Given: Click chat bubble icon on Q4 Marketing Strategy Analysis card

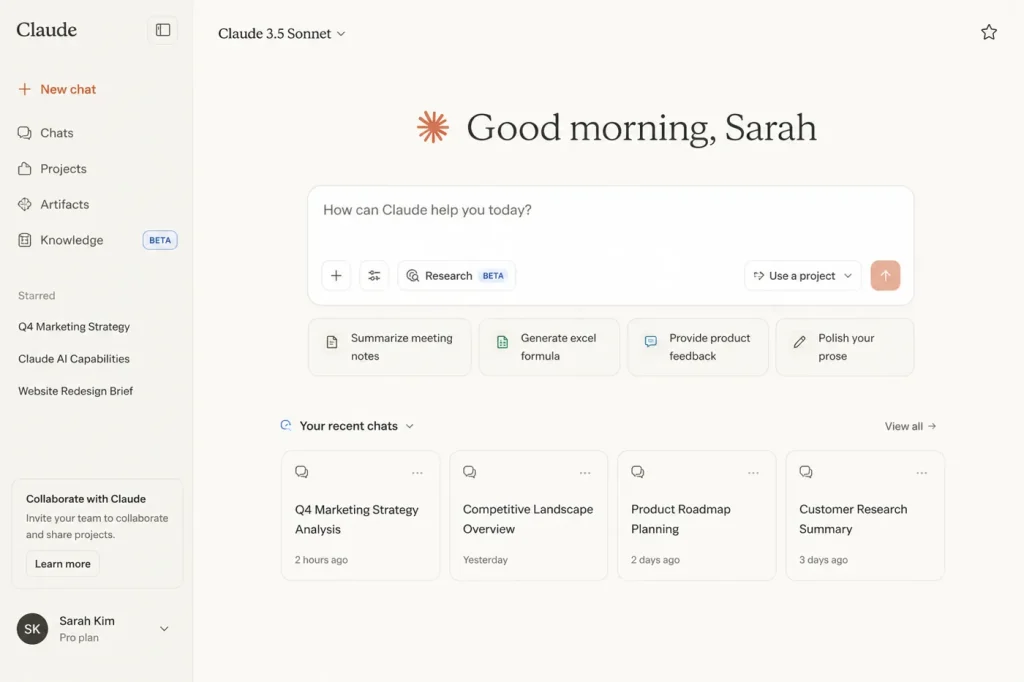Looking at the screenshot, I should [302, 472].
